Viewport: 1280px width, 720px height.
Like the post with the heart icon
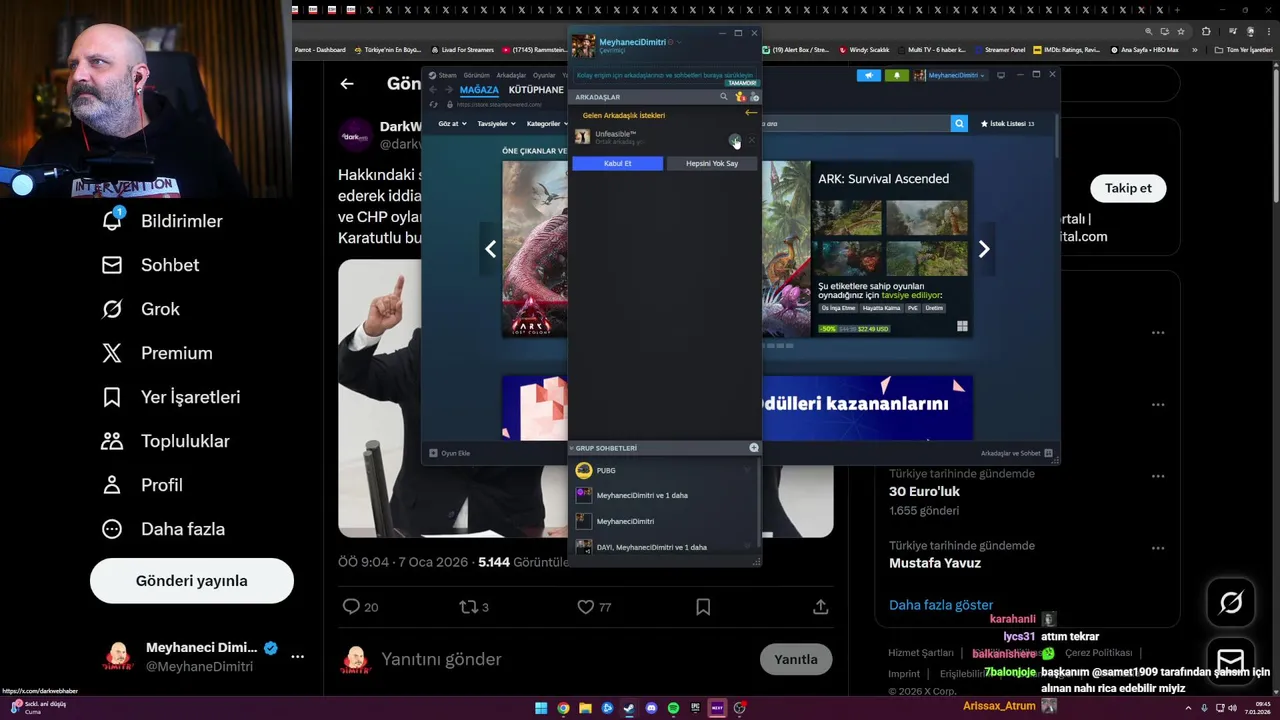(x=586, y=607)
